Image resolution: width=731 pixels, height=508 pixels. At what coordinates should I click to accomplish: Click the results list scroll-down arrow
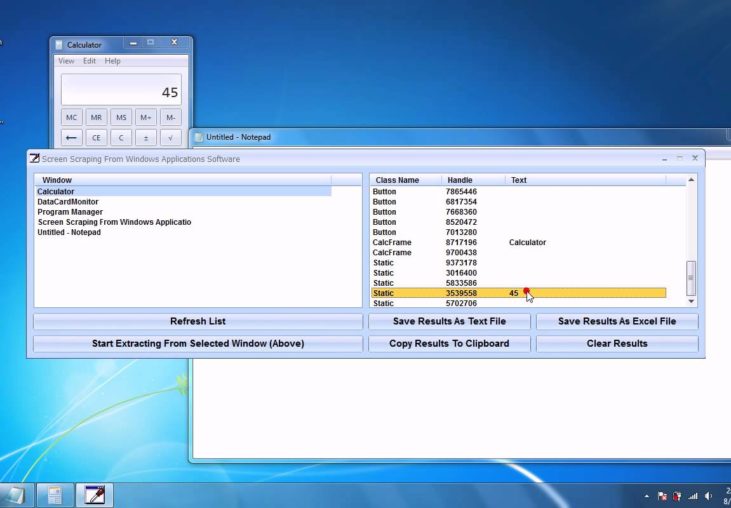(x=691, y=301)
